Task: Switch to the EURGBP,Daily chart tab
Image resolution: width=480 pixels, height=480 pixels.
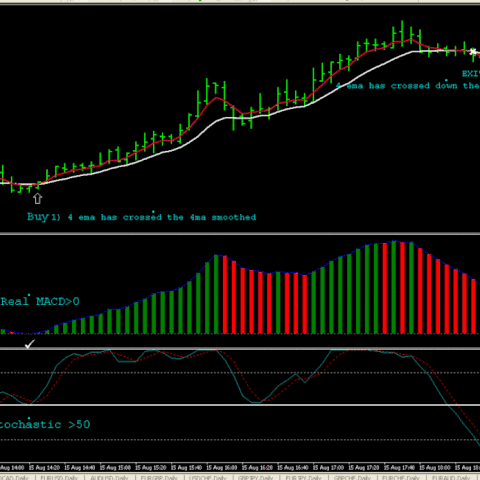Action: pos(159,477)
